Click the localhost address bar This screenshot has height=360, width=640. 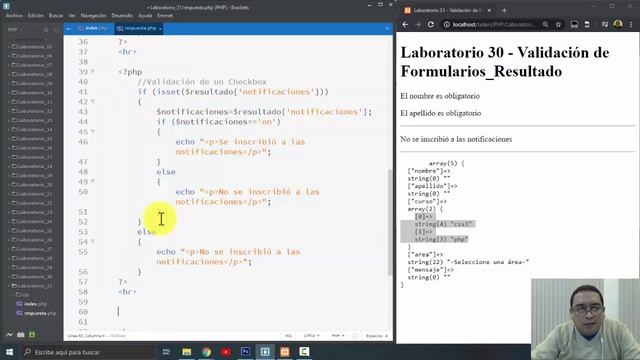coord(494,24)
